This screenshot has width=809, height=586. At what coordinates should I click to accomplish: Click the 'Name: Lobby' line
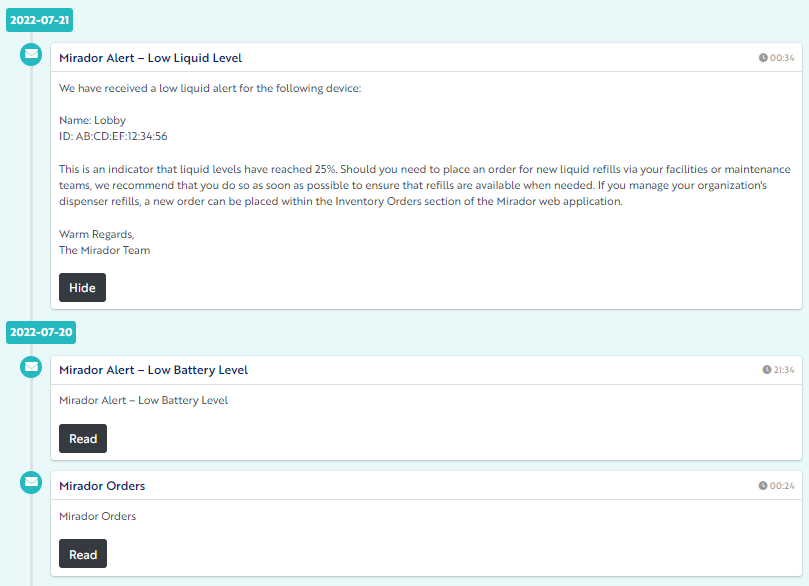pyautogui.click(x=92, y=121)
